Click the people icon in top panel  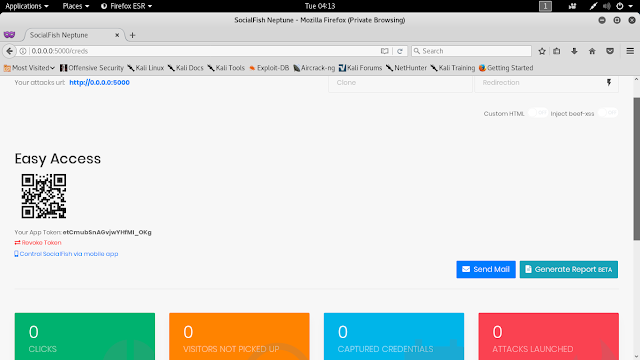coord(572,6)
